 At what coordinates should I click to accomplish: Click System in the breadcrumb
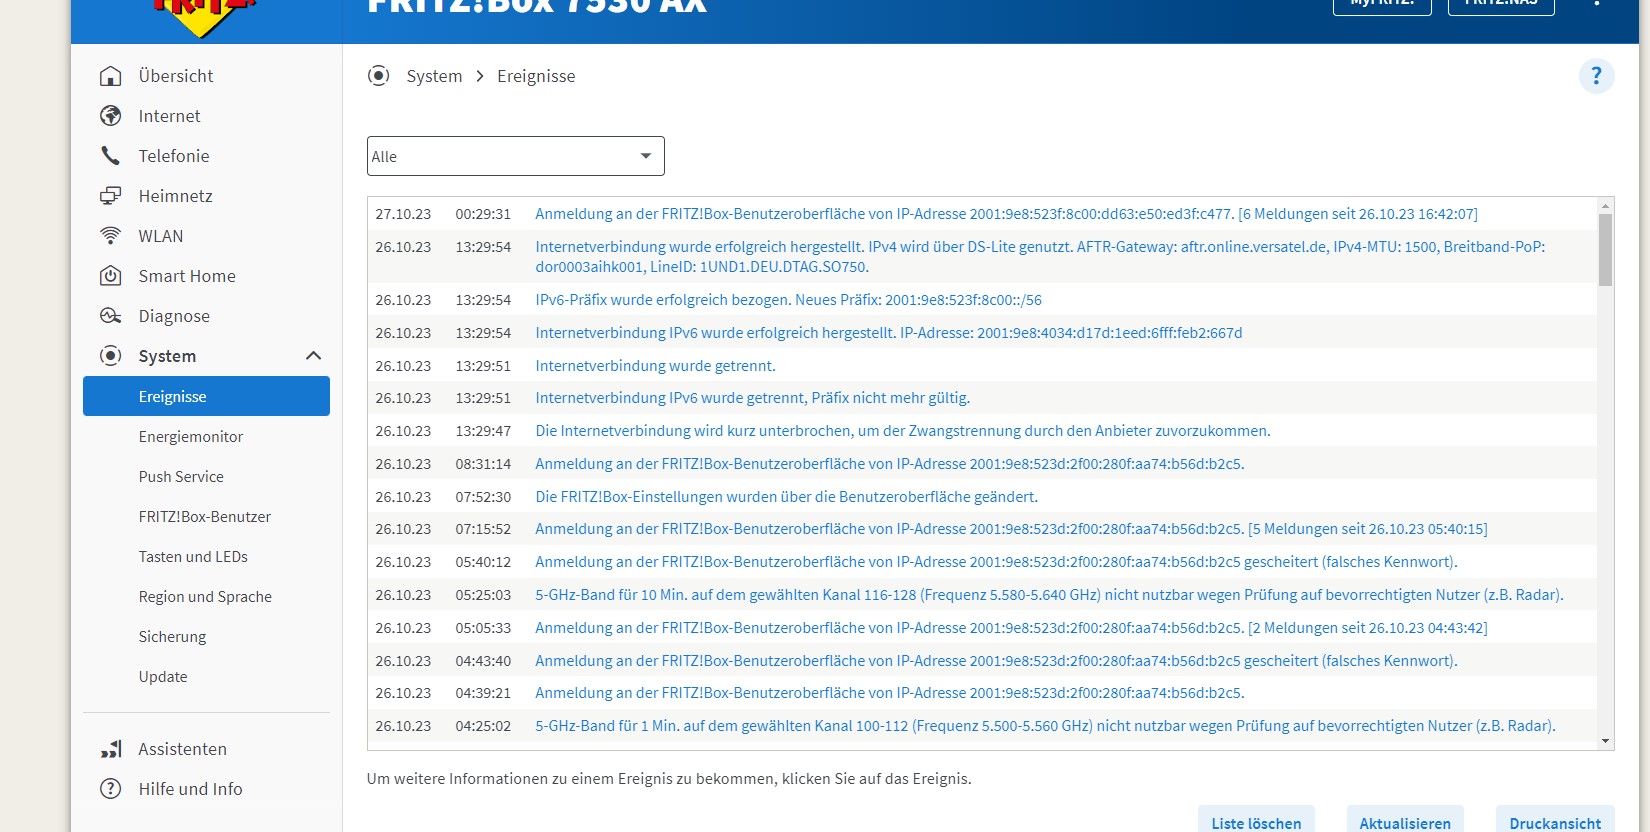(x=434, y=76)
